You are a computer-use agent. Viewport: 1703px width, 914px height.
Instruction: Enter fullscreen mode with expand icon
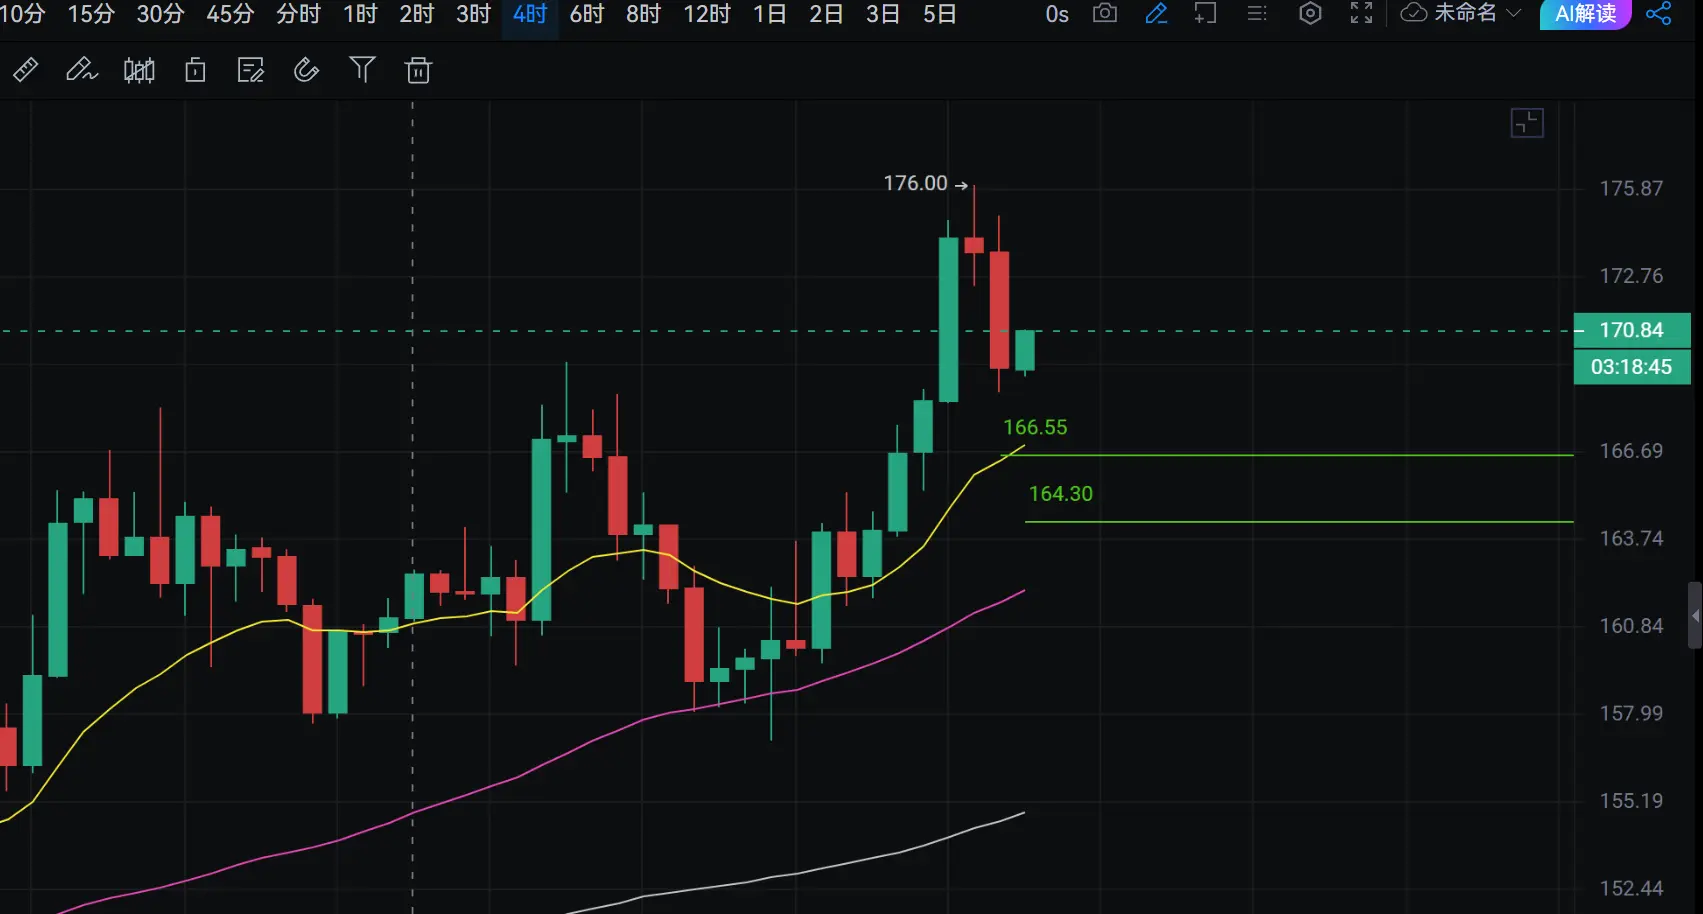pos(1361,13)
